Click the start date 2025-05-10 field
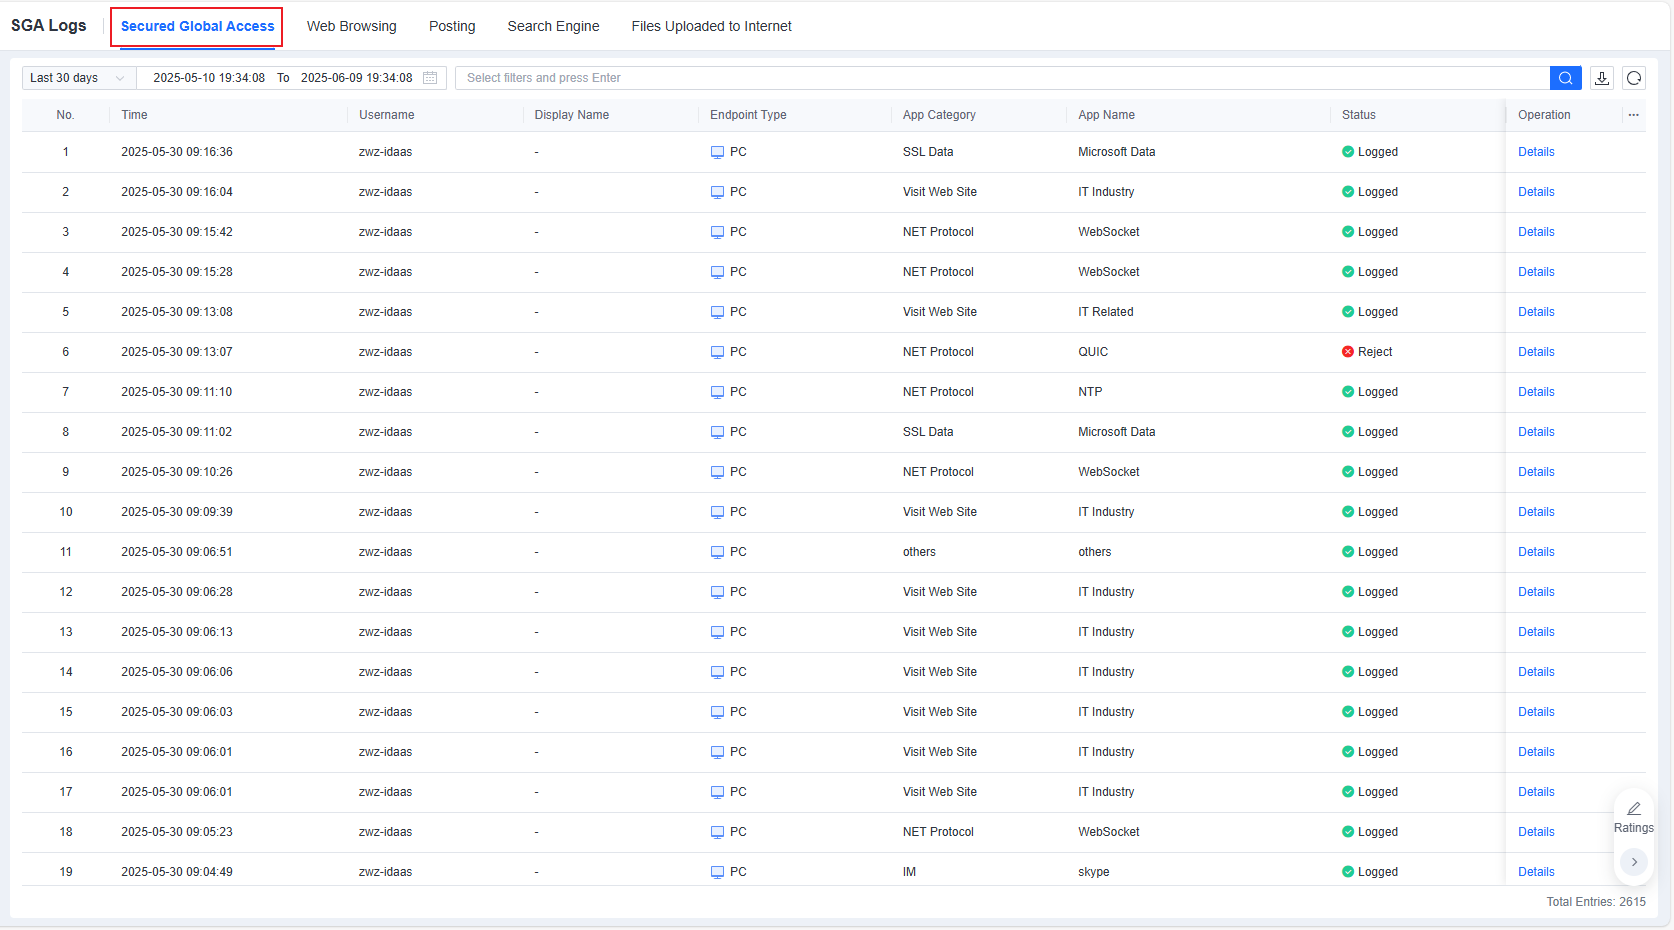 pos(209,78)
